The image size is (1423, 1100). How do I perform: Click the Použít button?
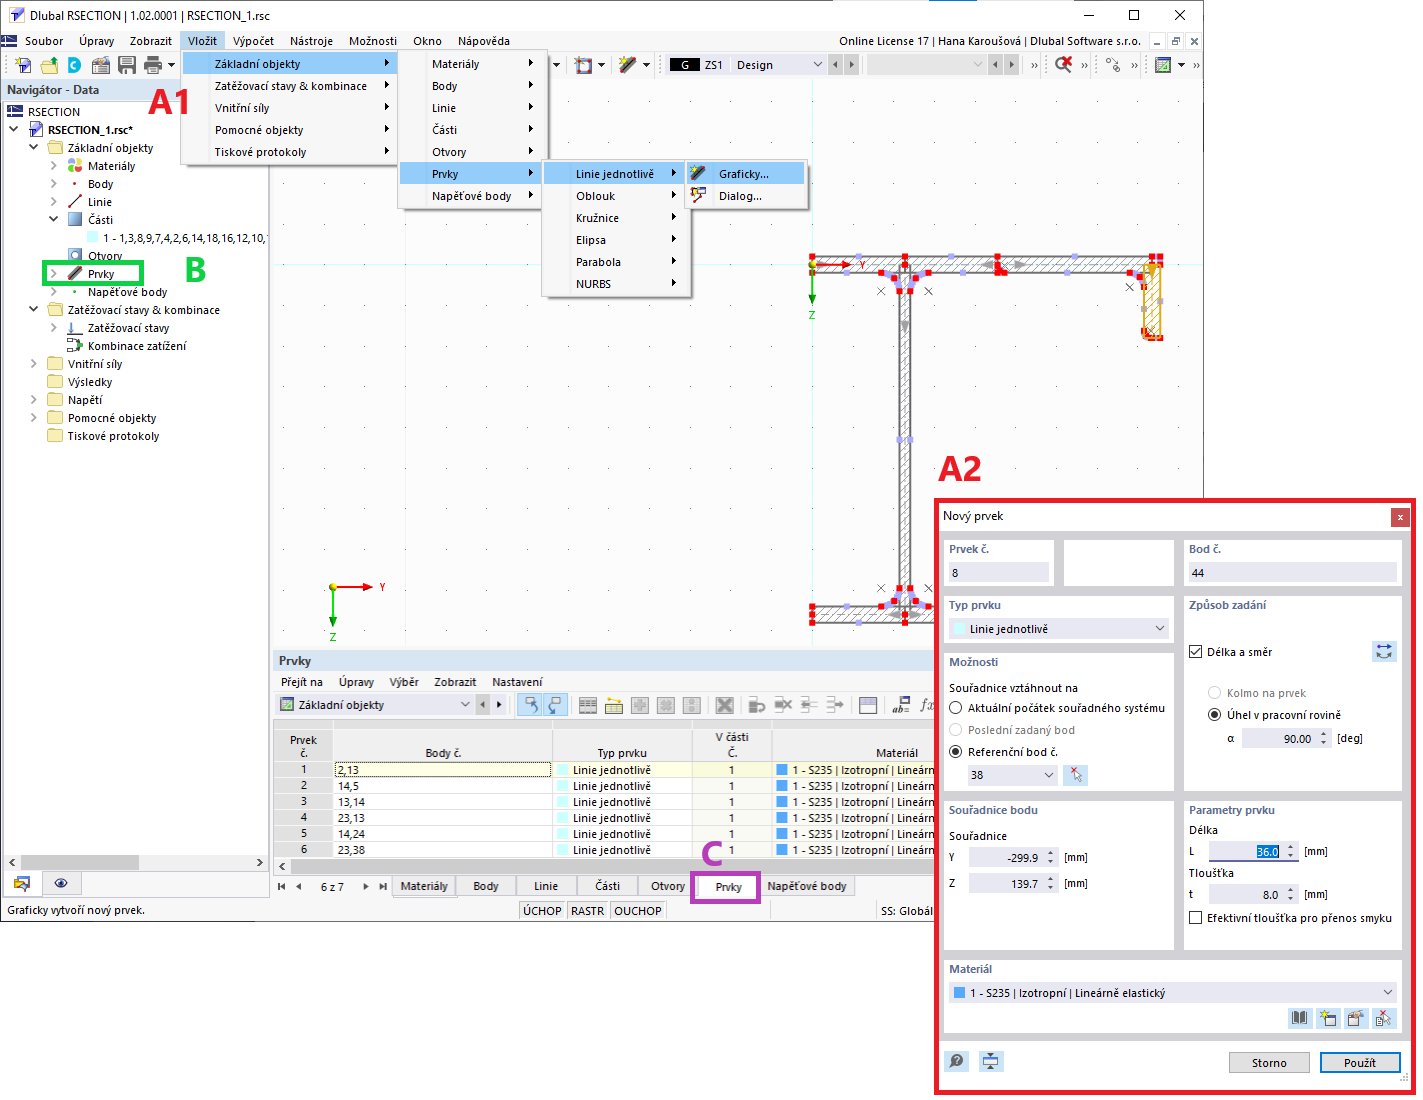[1360, 1062]
